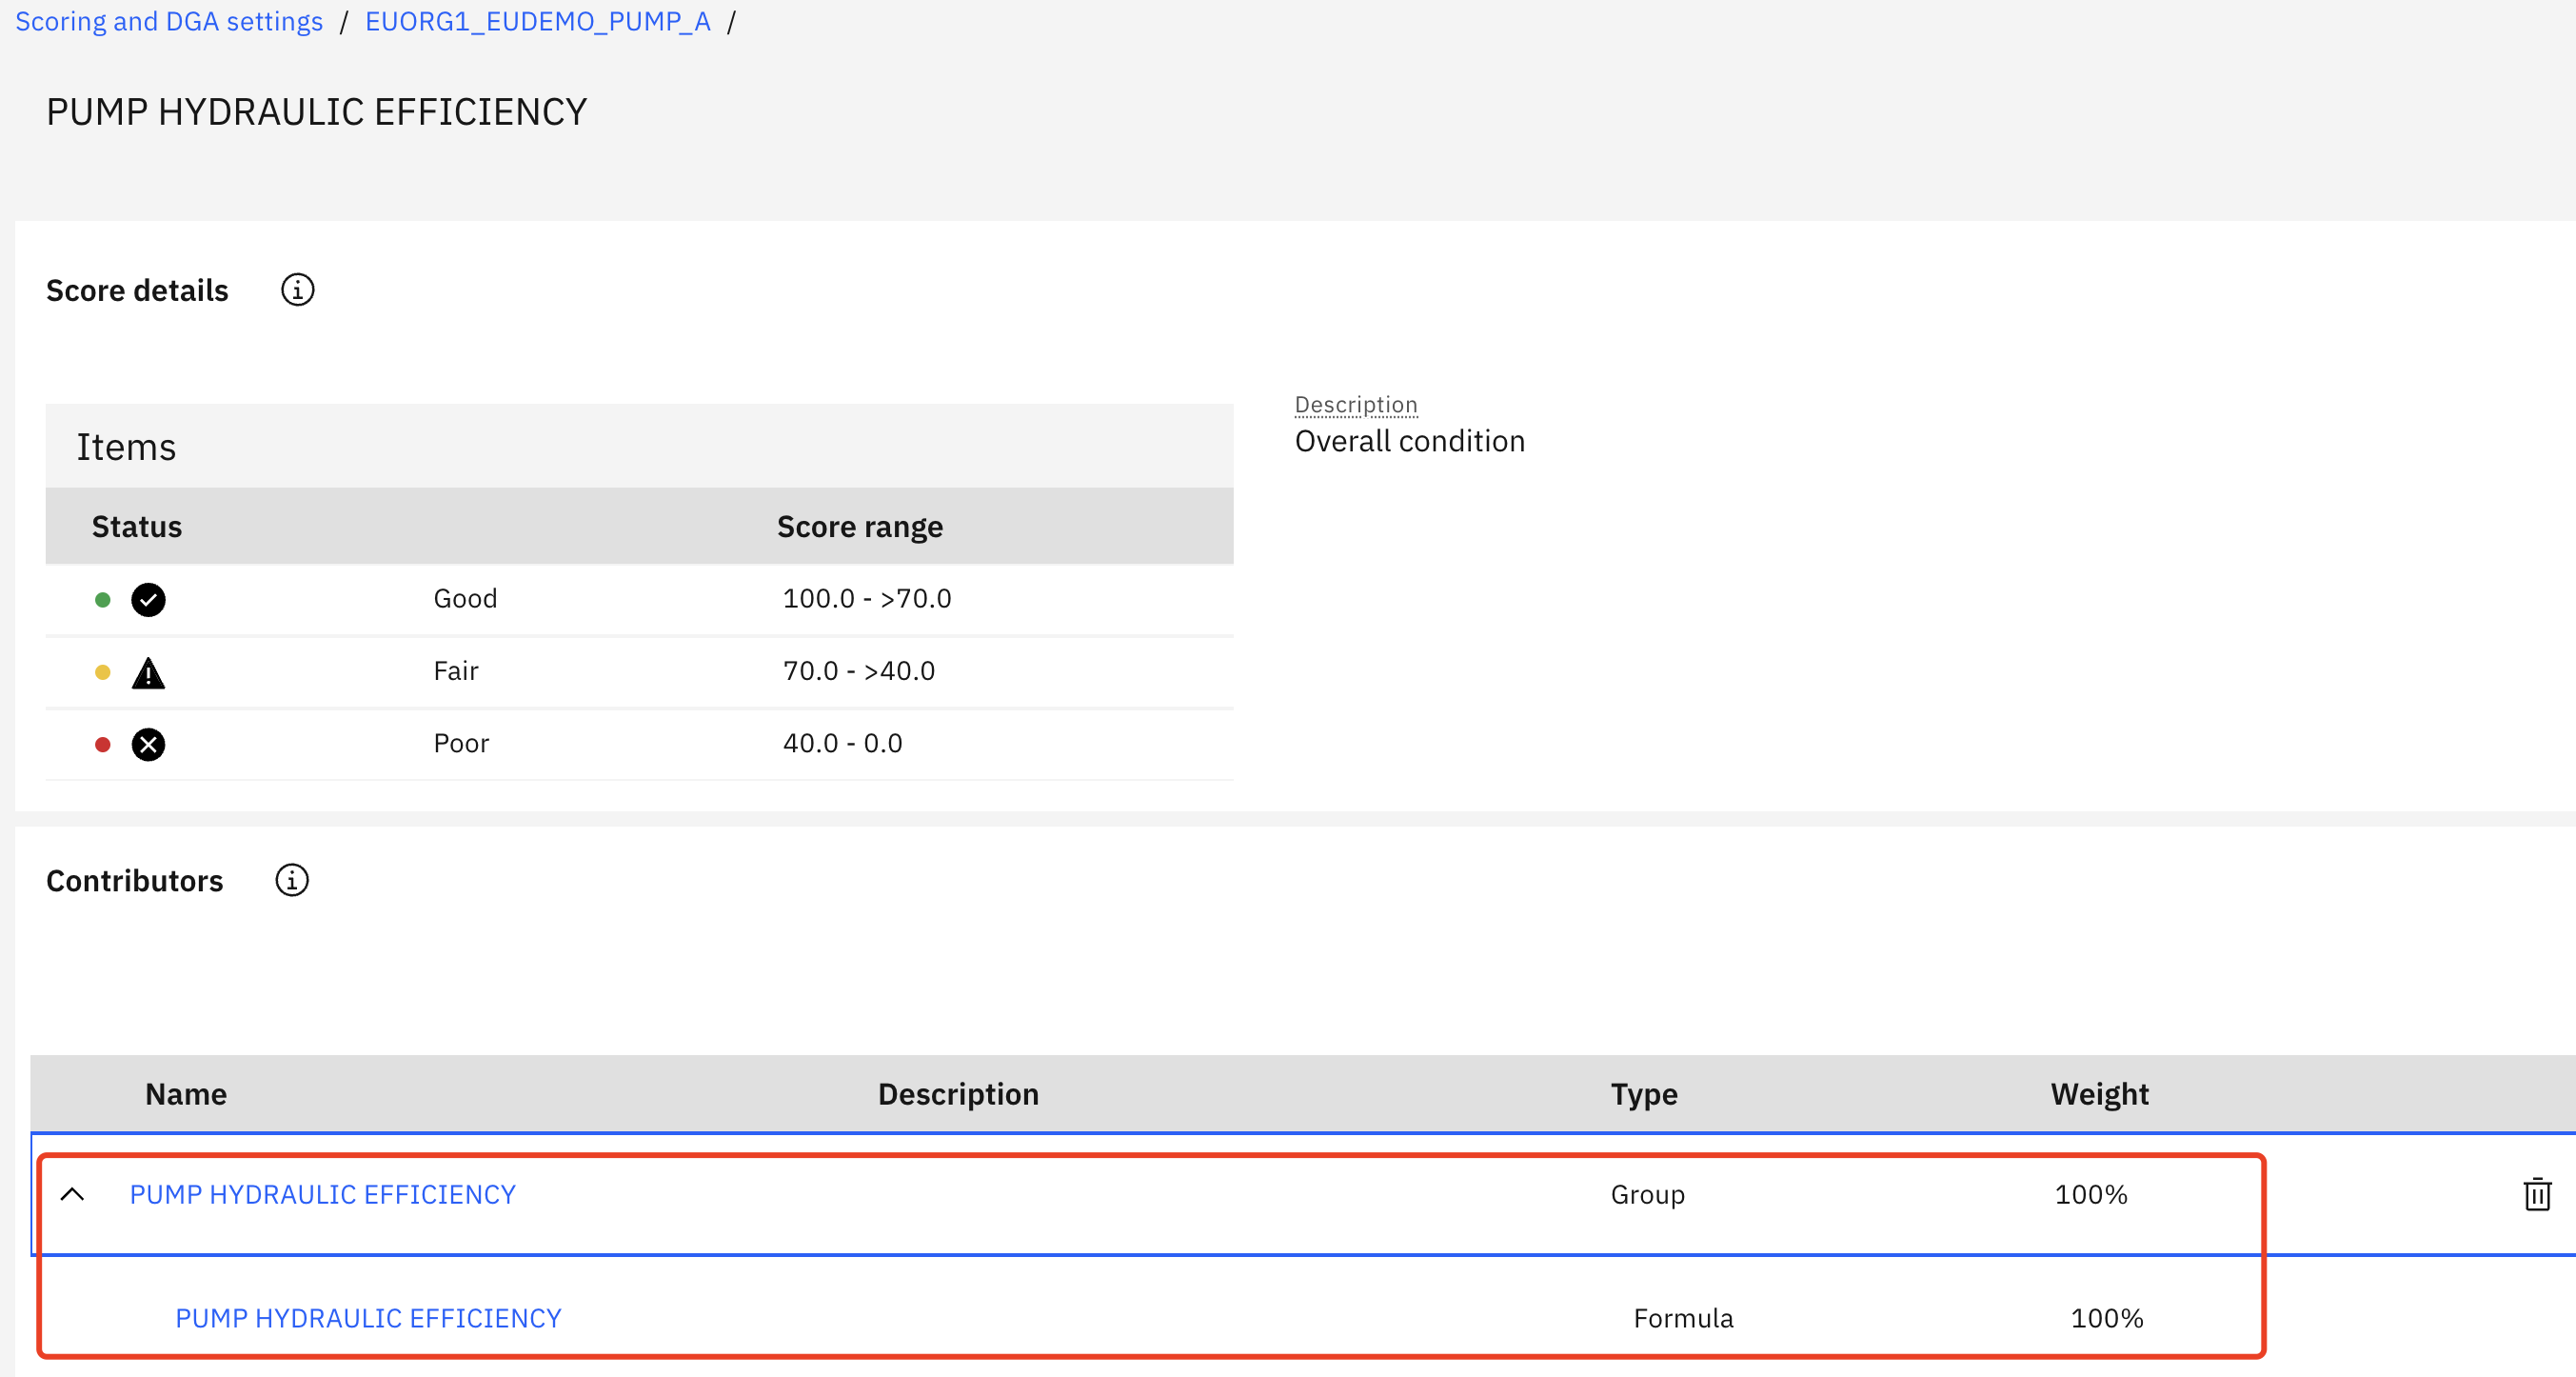The image size is (2576, 1377).
Task: Click the Poor status label
Action: click(x=461, y=743)
